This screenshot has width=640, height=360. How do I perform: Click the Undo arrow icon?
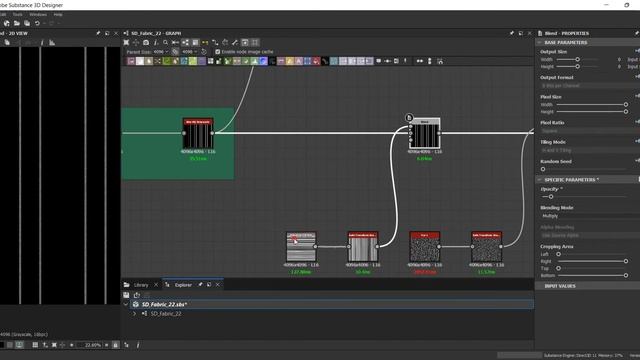click(x=37, y=24)
